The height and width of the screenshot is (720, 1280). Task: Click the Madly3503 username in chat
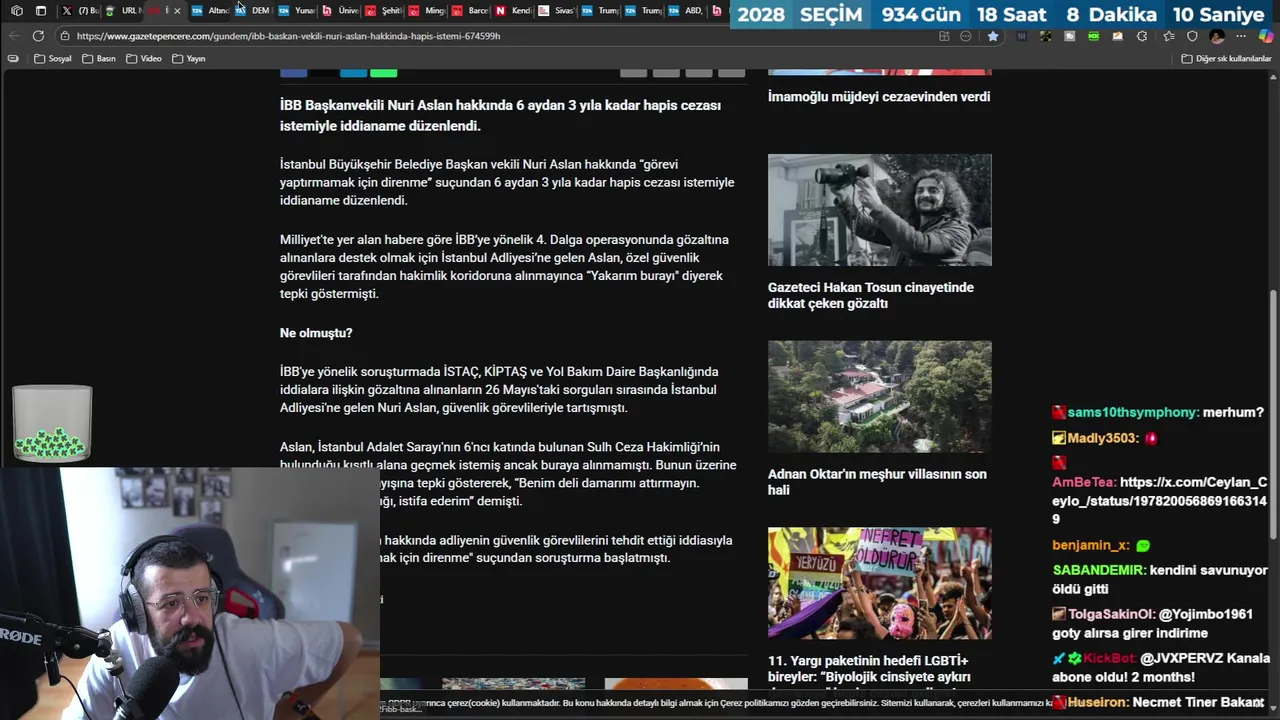(1103, 438)
